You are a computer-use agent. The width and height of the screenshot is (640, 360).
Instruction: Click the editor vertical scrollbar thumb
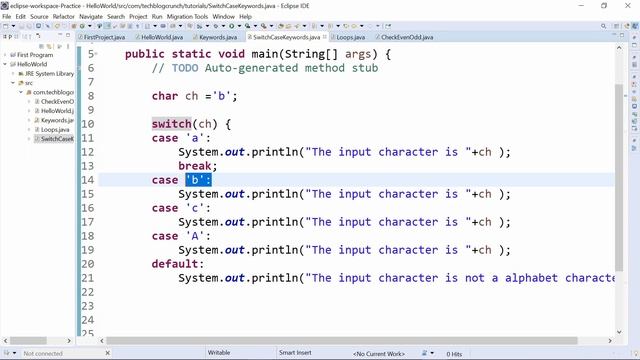(x=619, y=178)
